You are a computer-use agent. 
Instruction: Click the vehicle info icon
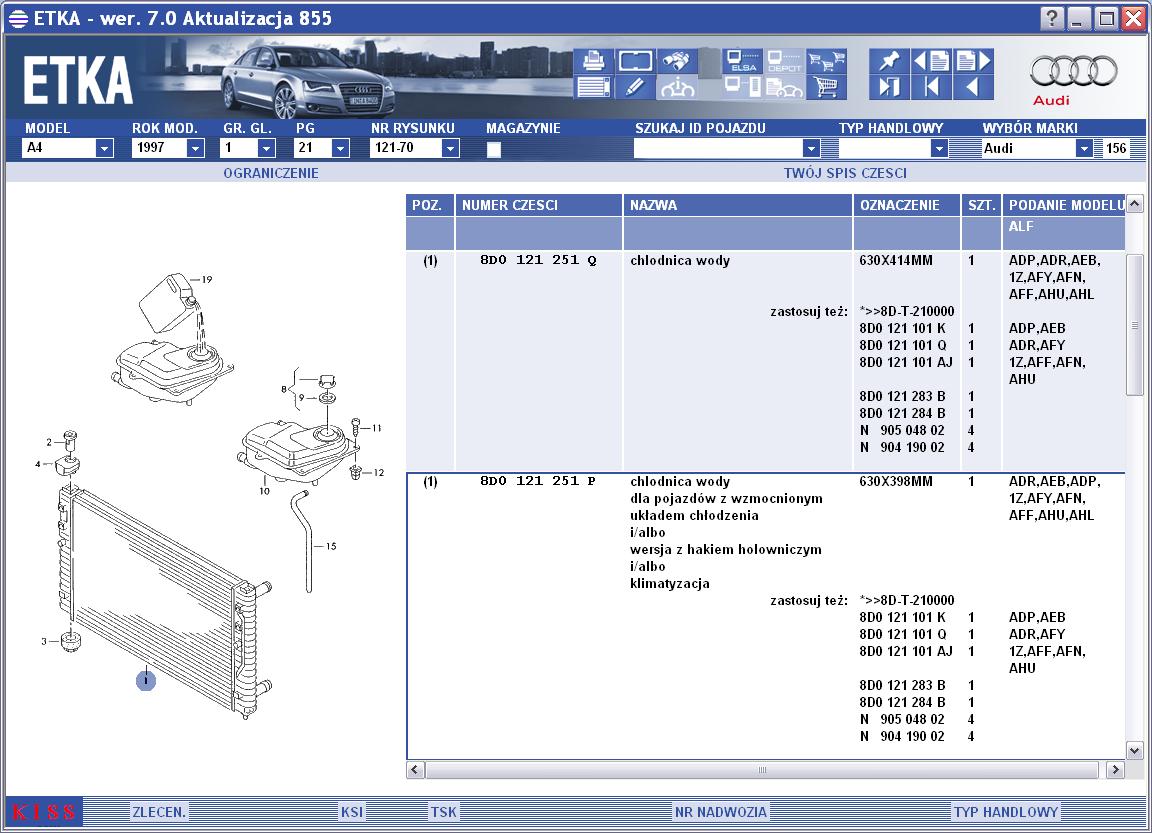(x=677, y=87)
